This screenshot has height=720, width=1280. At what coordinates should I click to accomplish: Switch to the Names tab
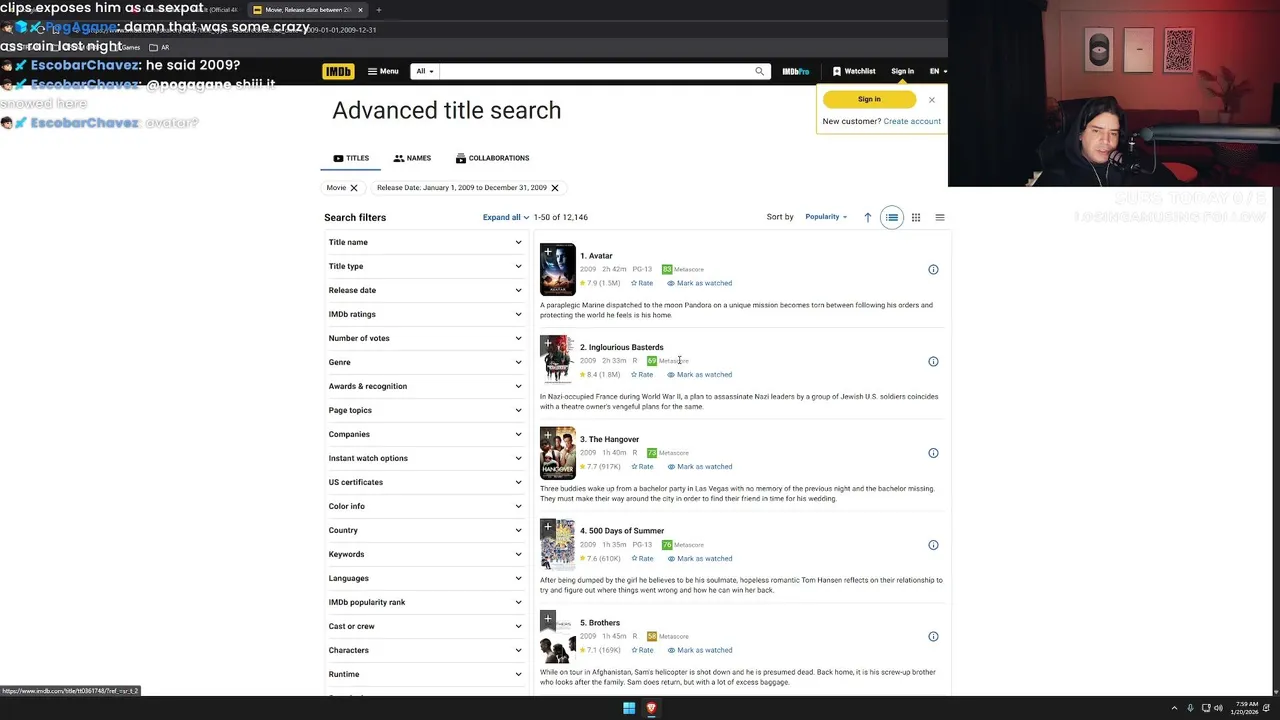coord(412,158)
